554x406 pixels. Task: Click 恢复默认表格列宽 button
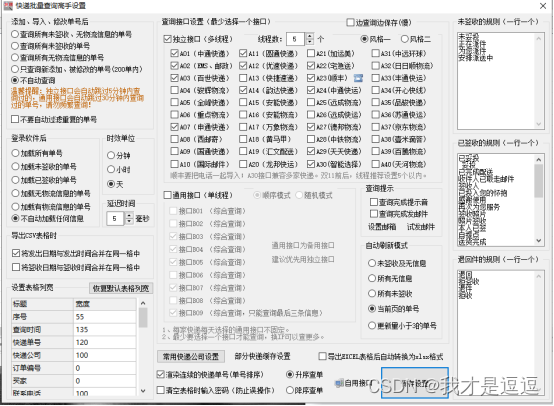point(121,288)
